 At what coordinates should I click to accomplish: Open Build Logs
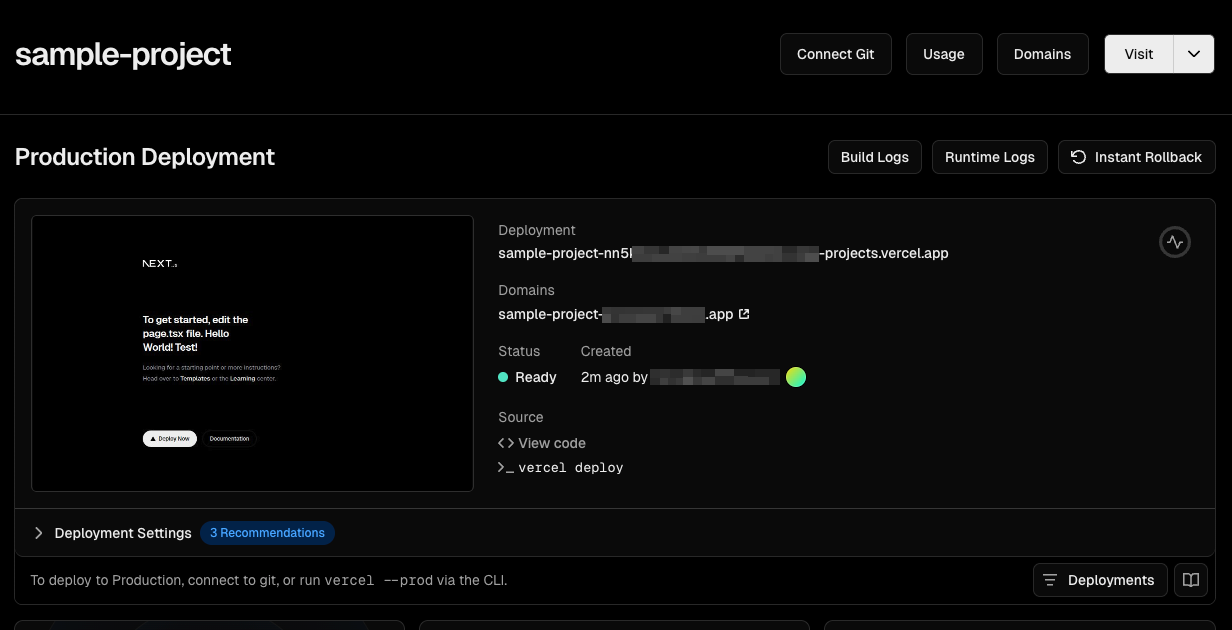875,157
